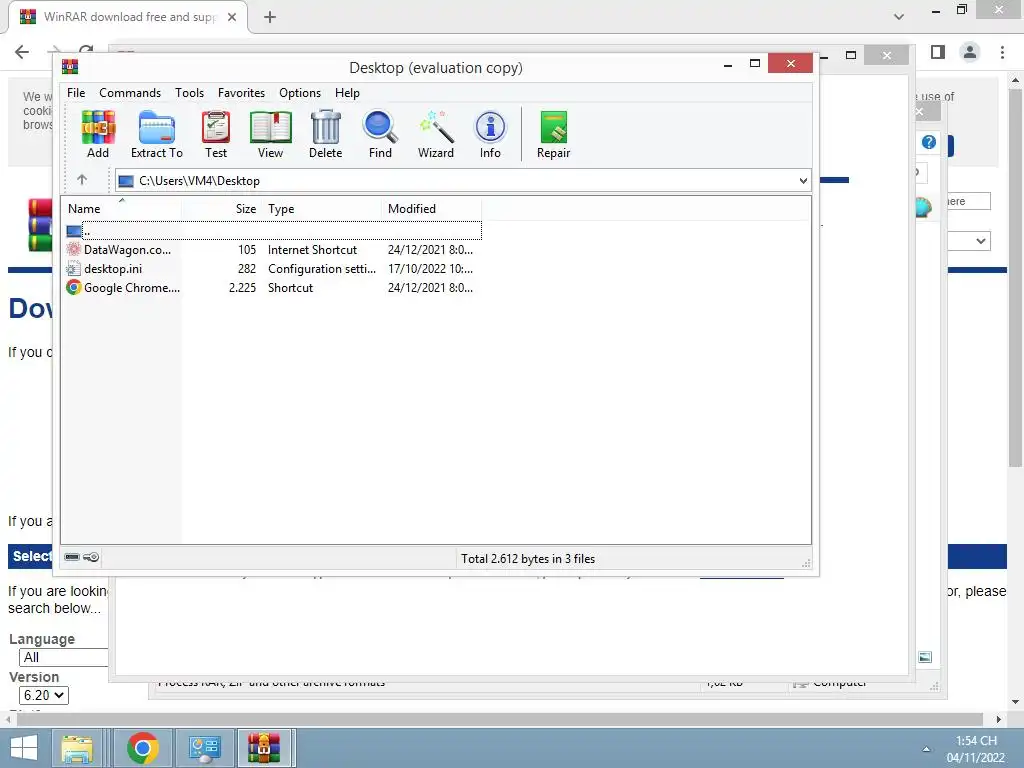Click the drive icon in status bar
The width and height of the screenshot is (1024, 768).
(72, 557)
